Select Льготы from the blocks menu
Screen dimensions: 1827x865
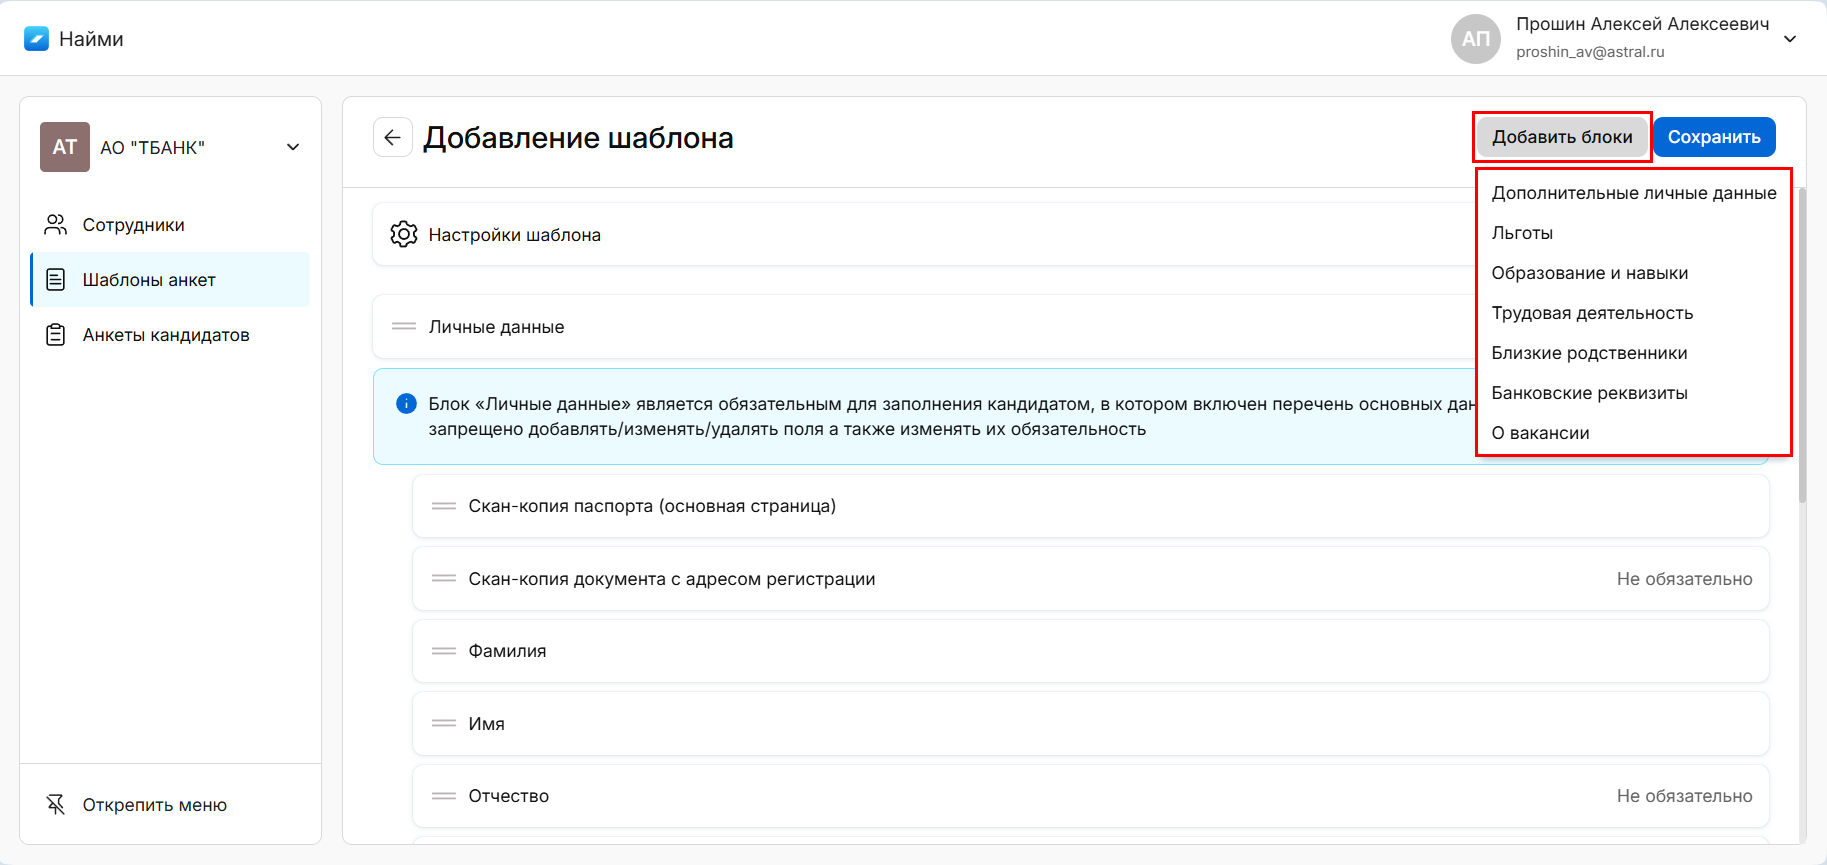coord(1522,233)
